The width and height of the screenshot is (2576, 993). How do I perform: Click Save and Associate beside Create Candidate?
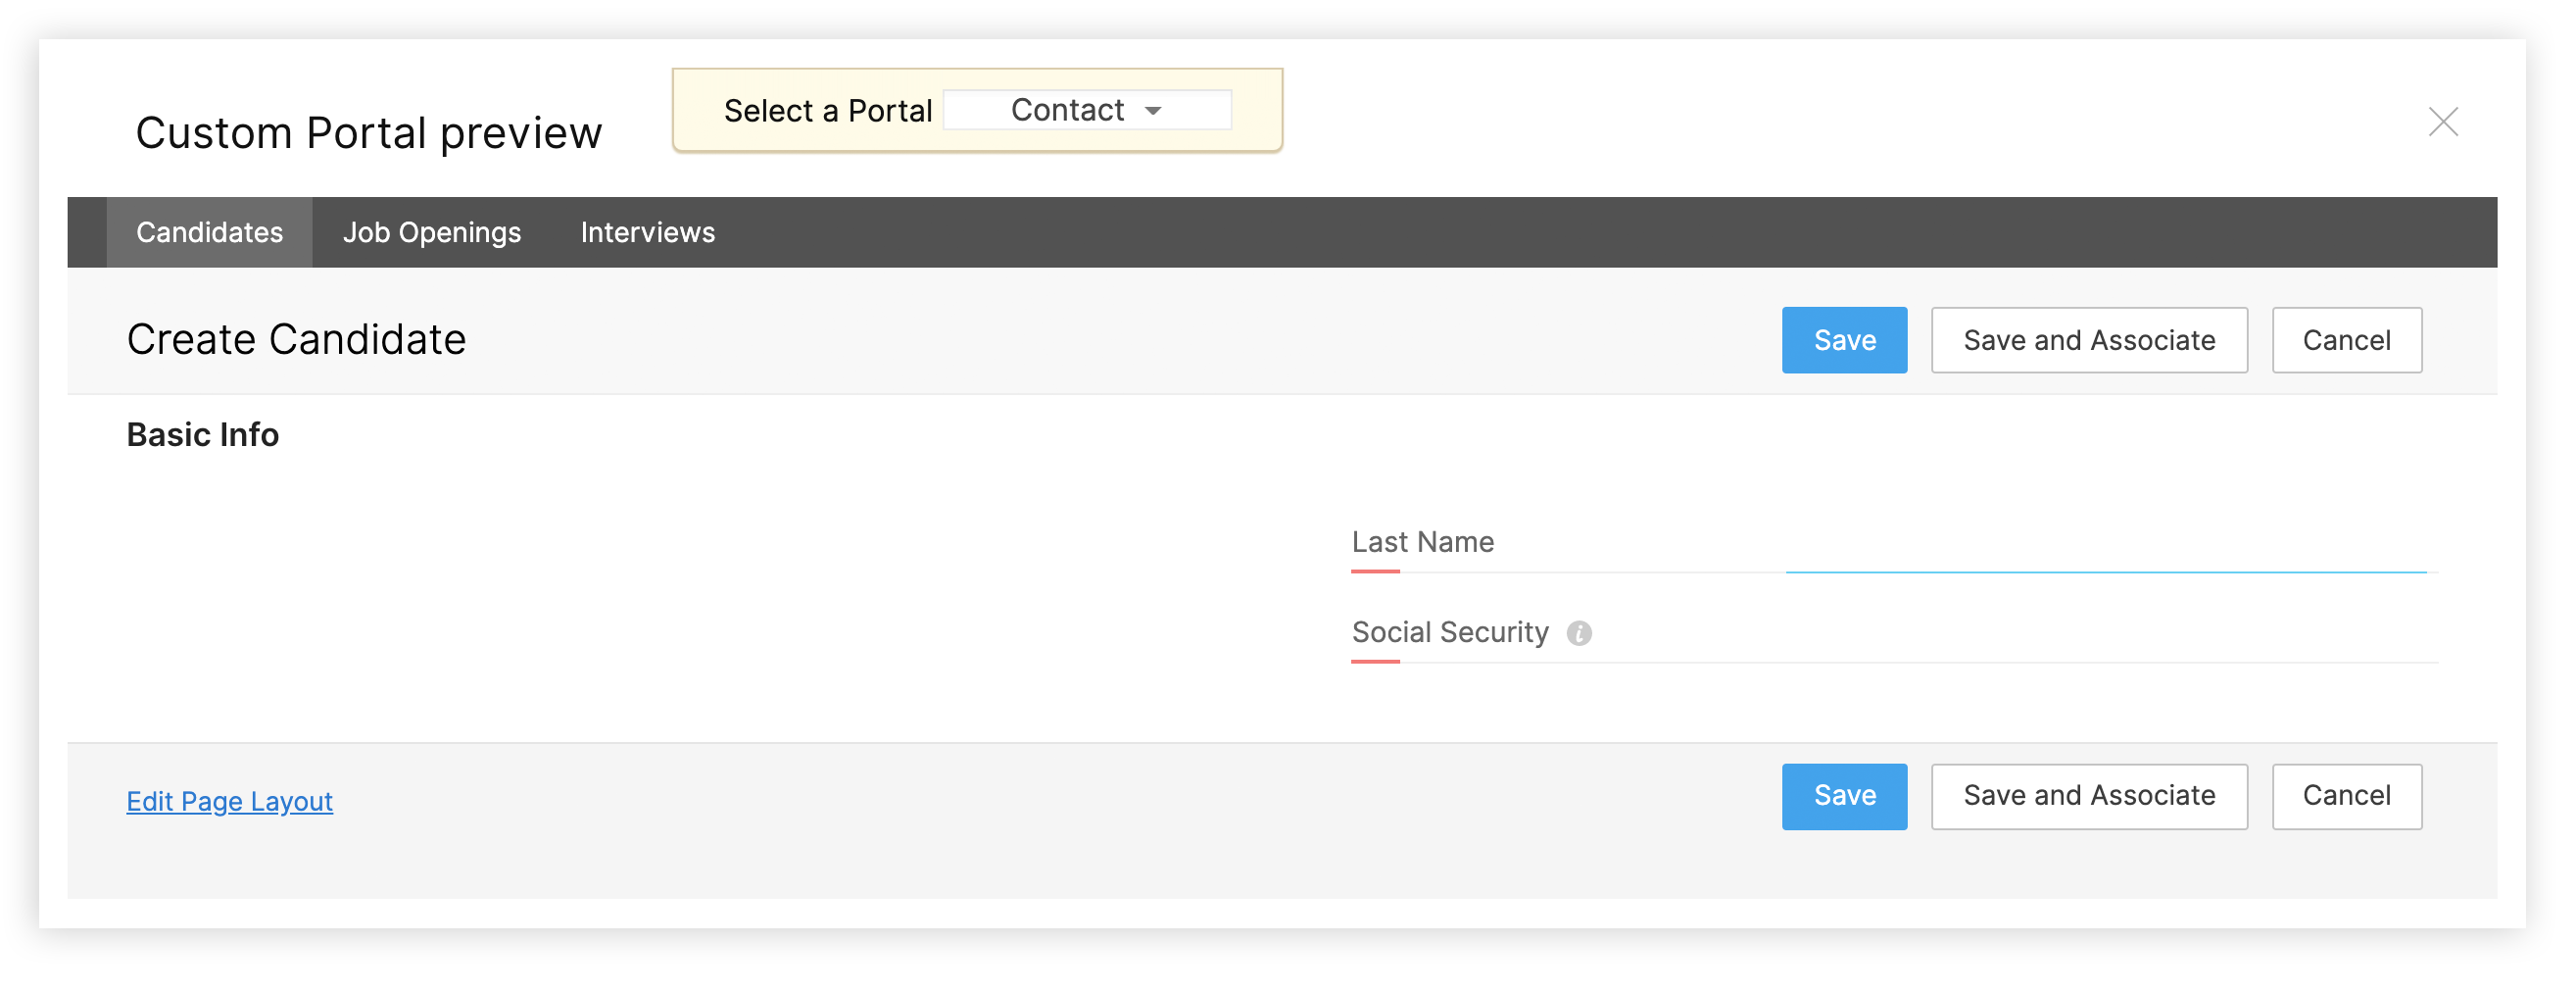2088,340
